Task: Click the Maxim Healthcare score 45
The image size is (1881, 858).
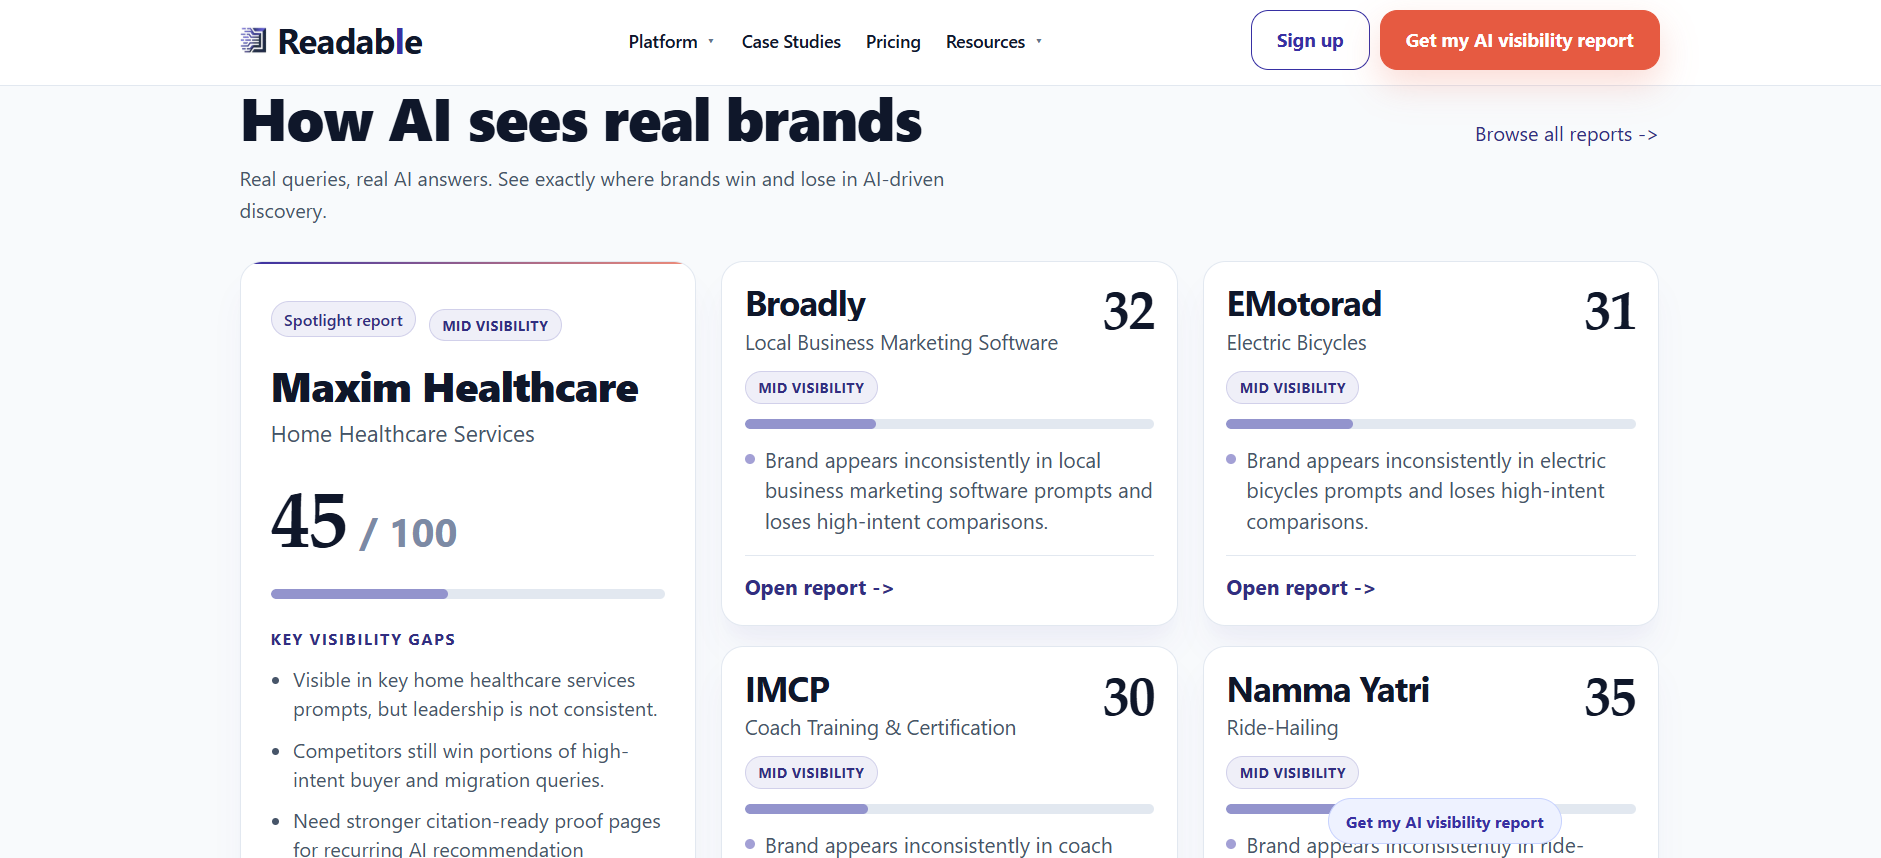Action: click(309, 521)
